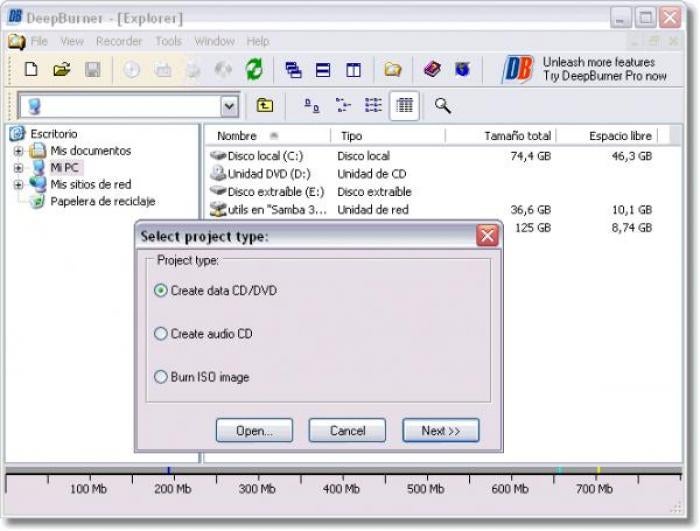
Task: Switch to list view icon
Action: (x=373, y=106)
